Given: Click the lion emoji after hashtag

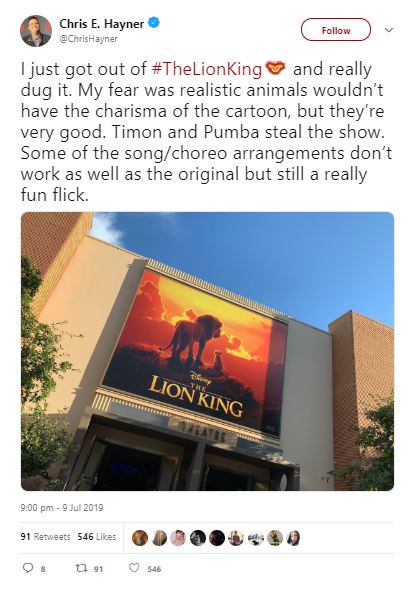Looking at the screenshot, I should pos(275,69).
